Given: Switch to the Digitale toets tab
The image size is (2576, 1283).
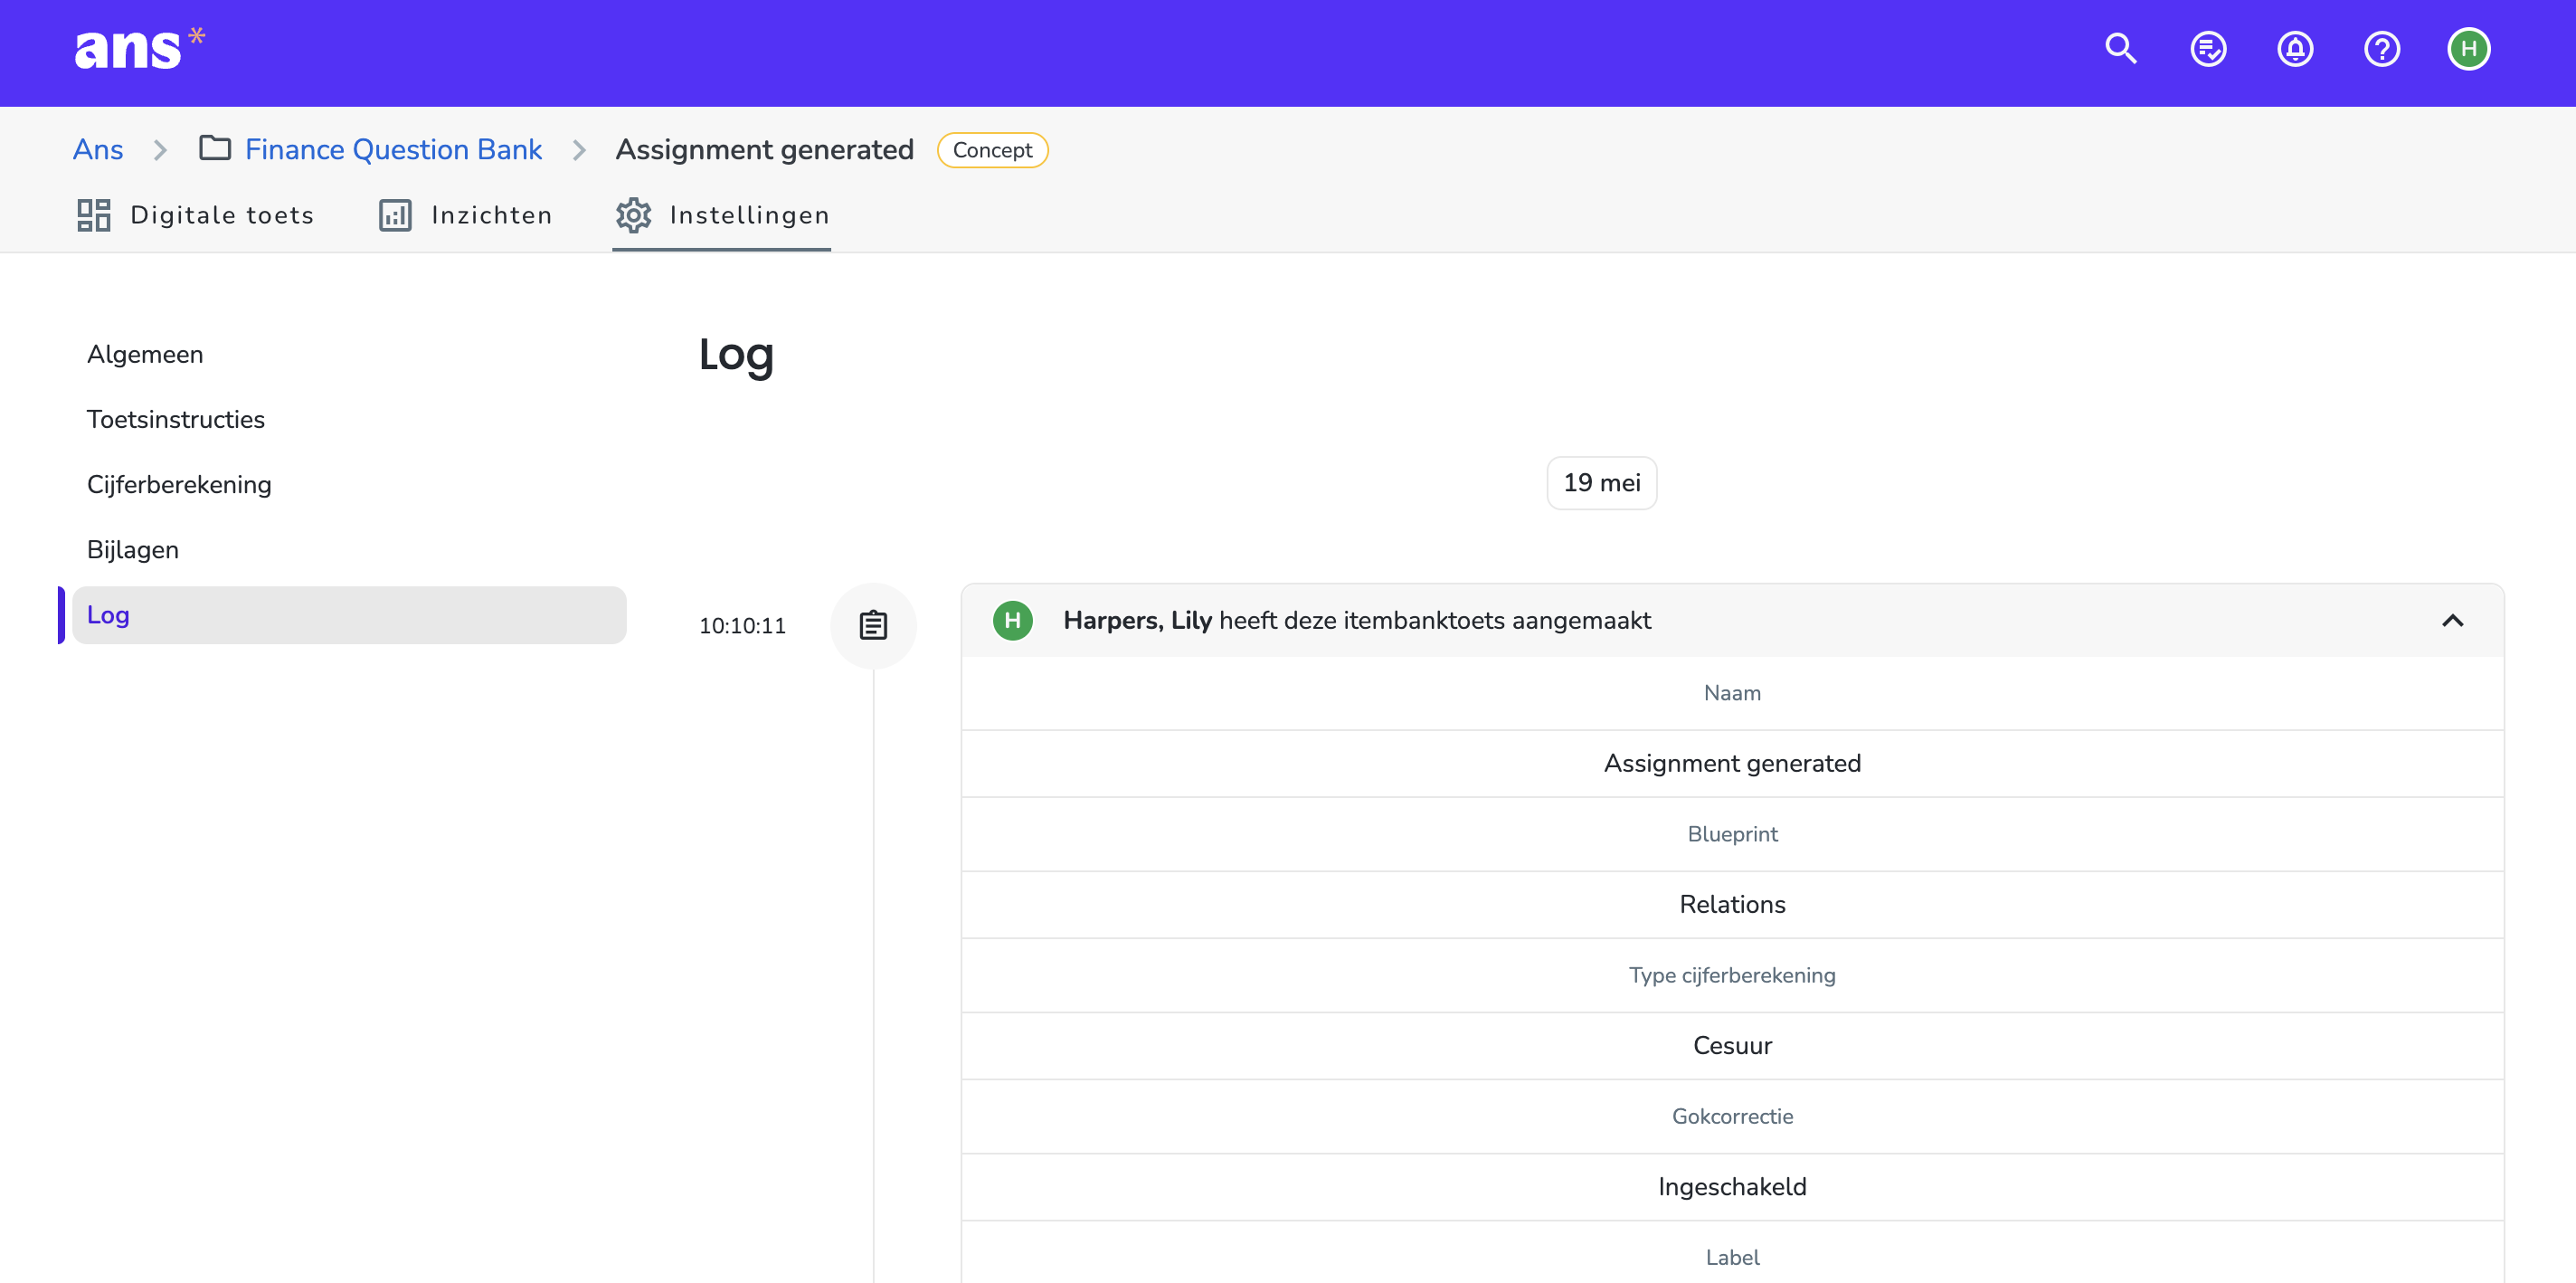Looking at the screenshot, I should 195,215.
